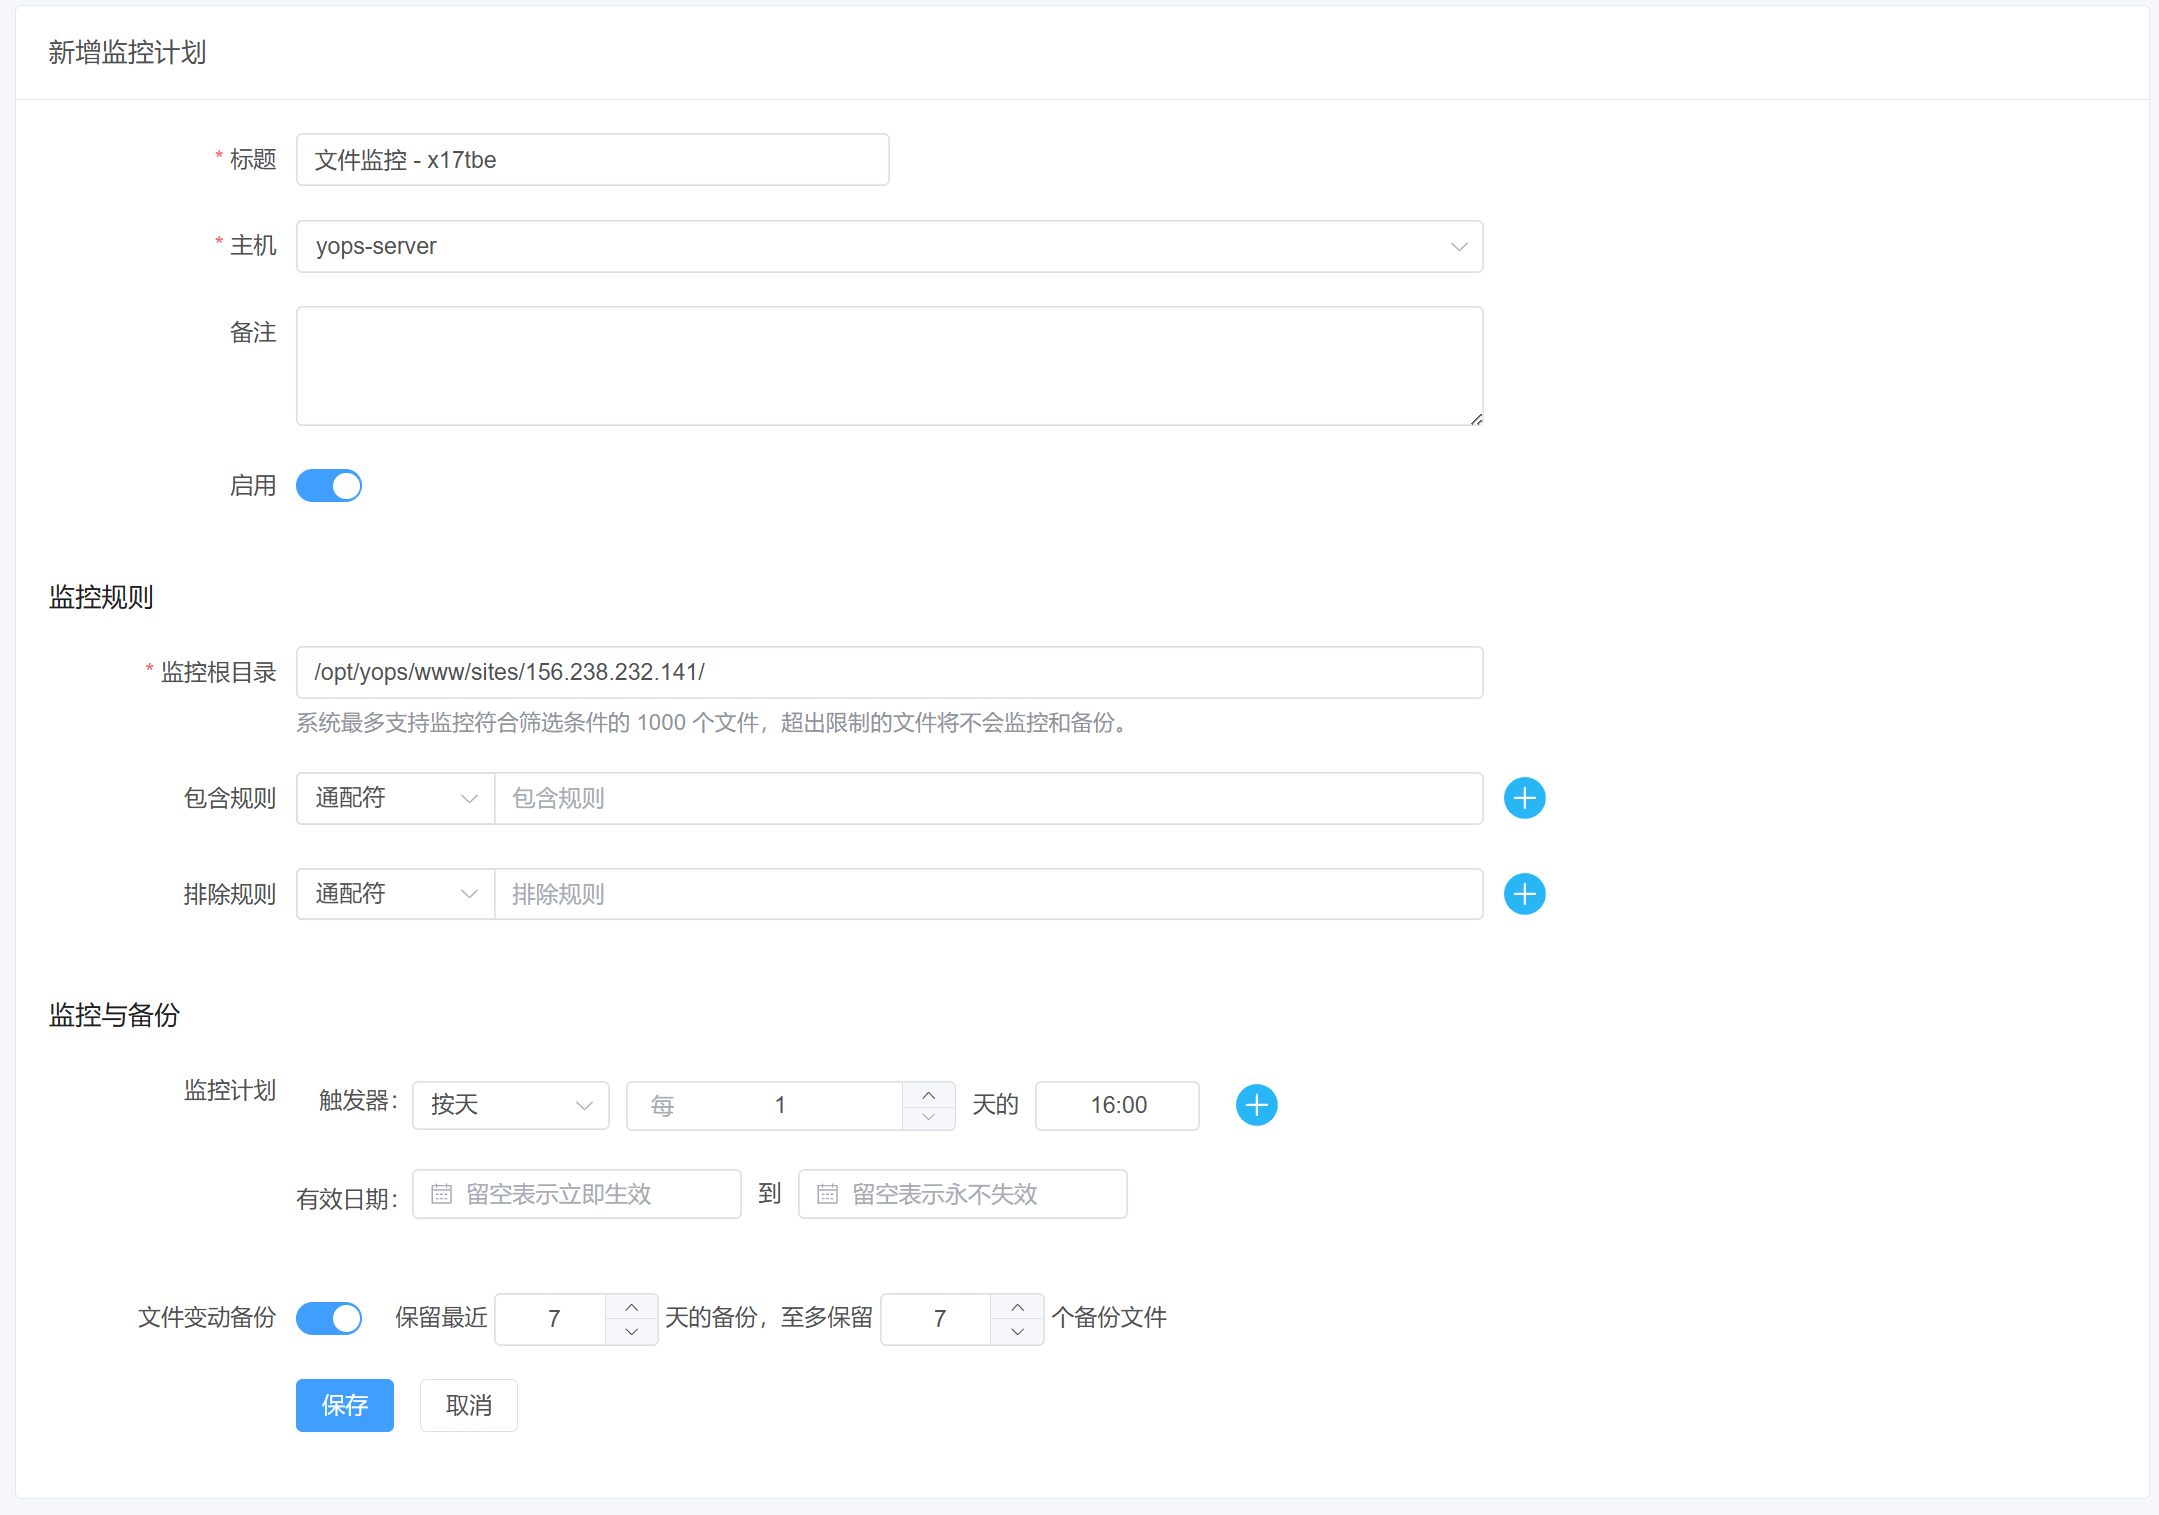Decrease the every-N-days value
Image resolution: width=2159 pixels, height=1515 pixels.
(x=928, y=1117)
